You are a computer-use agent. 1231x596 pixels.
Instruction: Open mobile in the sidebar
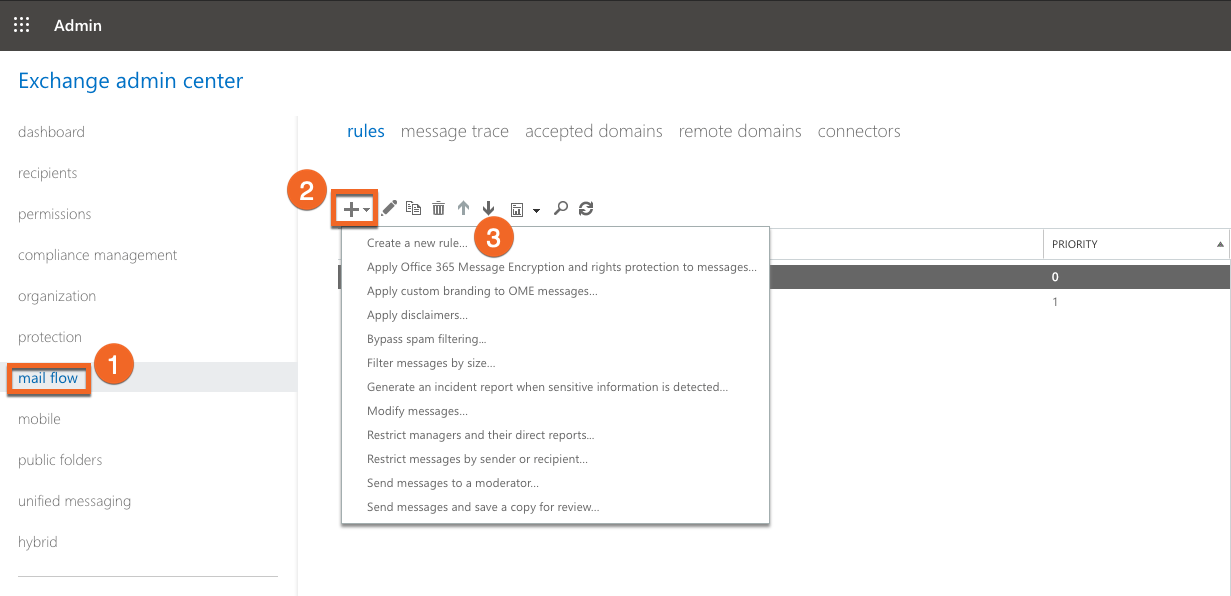tap(39, 419)
